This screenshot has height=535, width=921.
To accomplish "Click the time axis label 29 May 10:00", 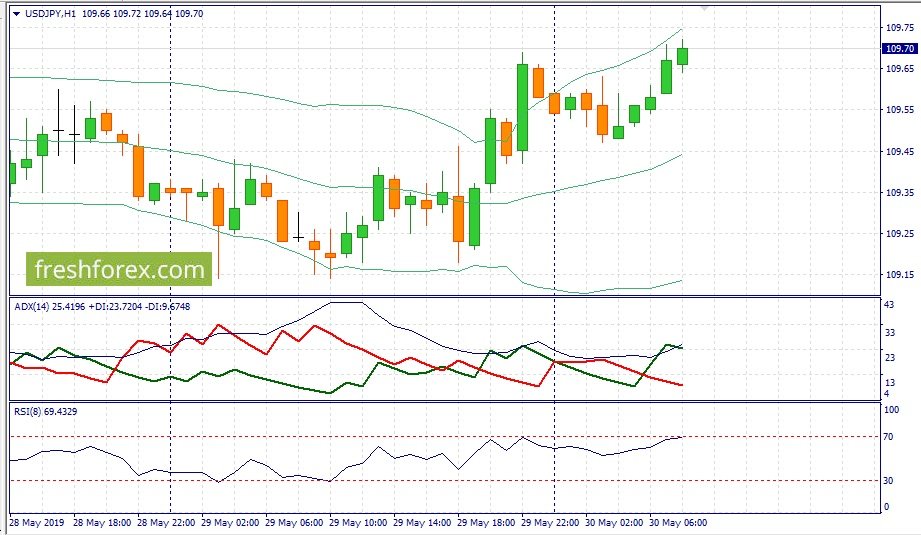I will tap(358, 523).
